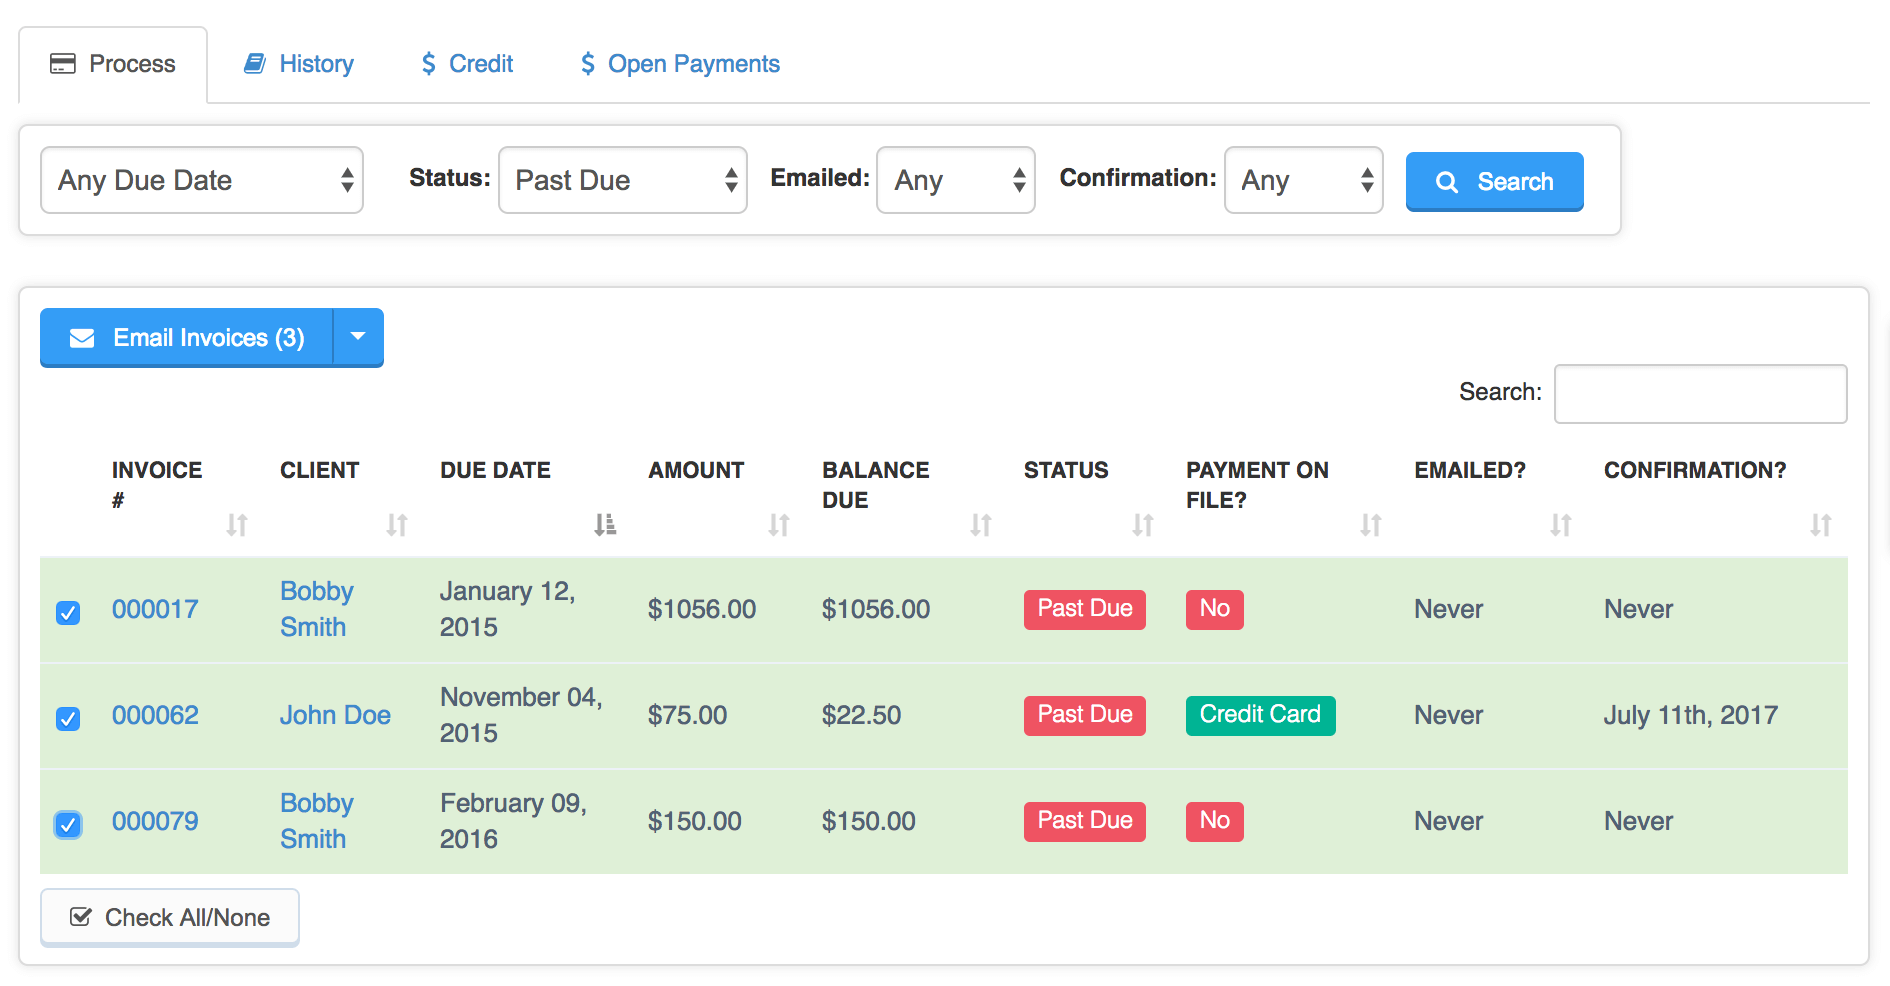
Task: Click the February 09, 2016 due date
Action: pos(513,821)
